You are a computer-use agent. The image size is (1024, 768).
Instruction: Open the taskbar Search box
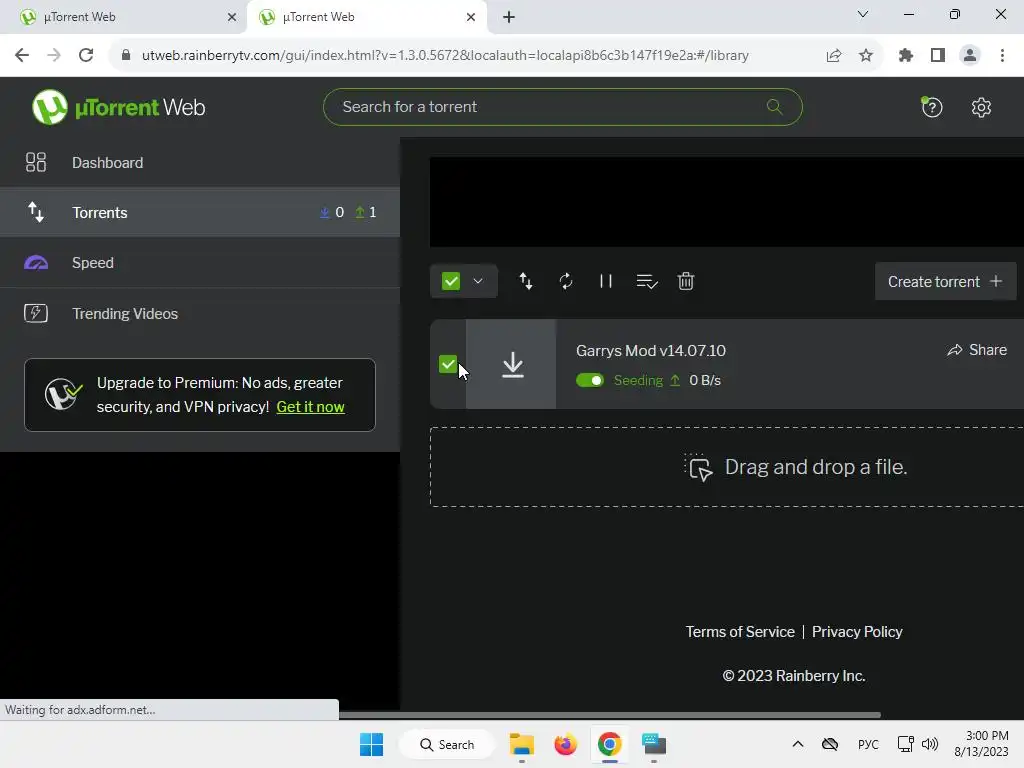point(447,744)
